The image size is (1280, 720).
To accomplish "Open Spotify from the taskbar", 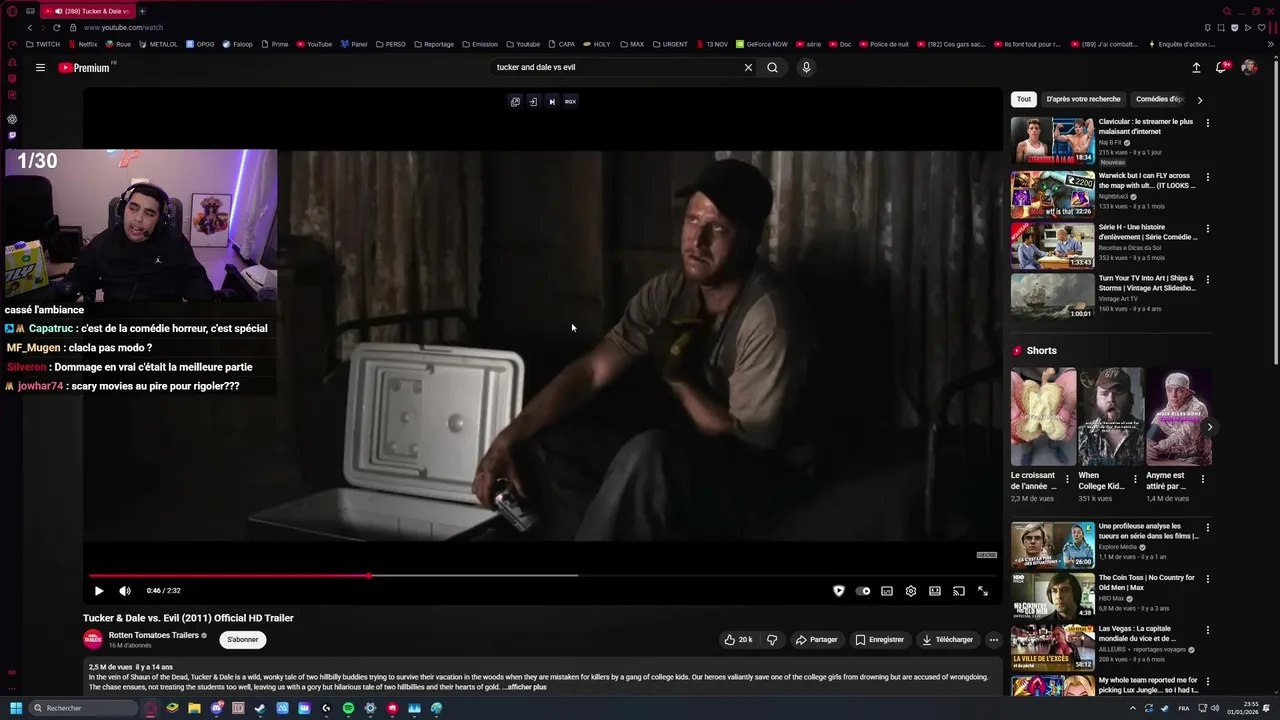I will point(348,708).
